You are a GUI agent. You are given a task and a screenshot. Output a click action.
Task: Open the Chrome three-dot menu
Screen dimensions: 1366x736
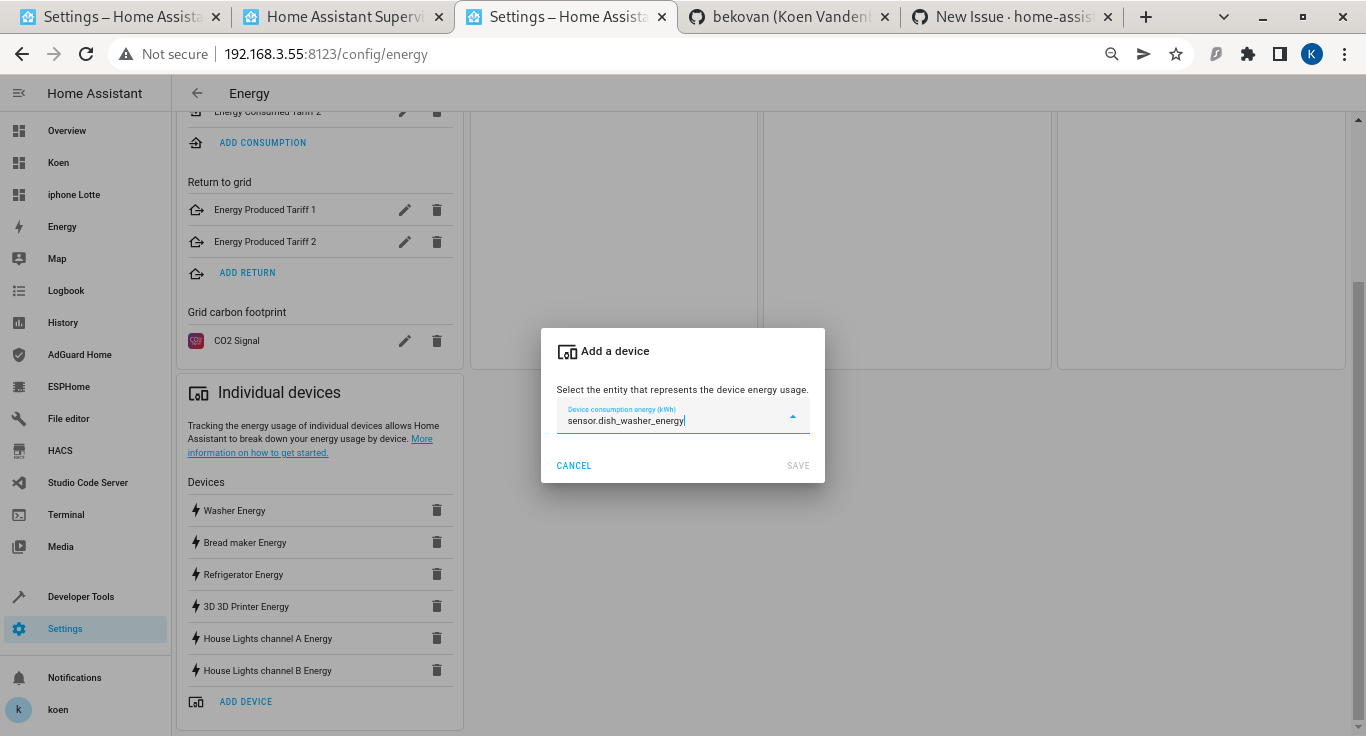coord(1344,54)
